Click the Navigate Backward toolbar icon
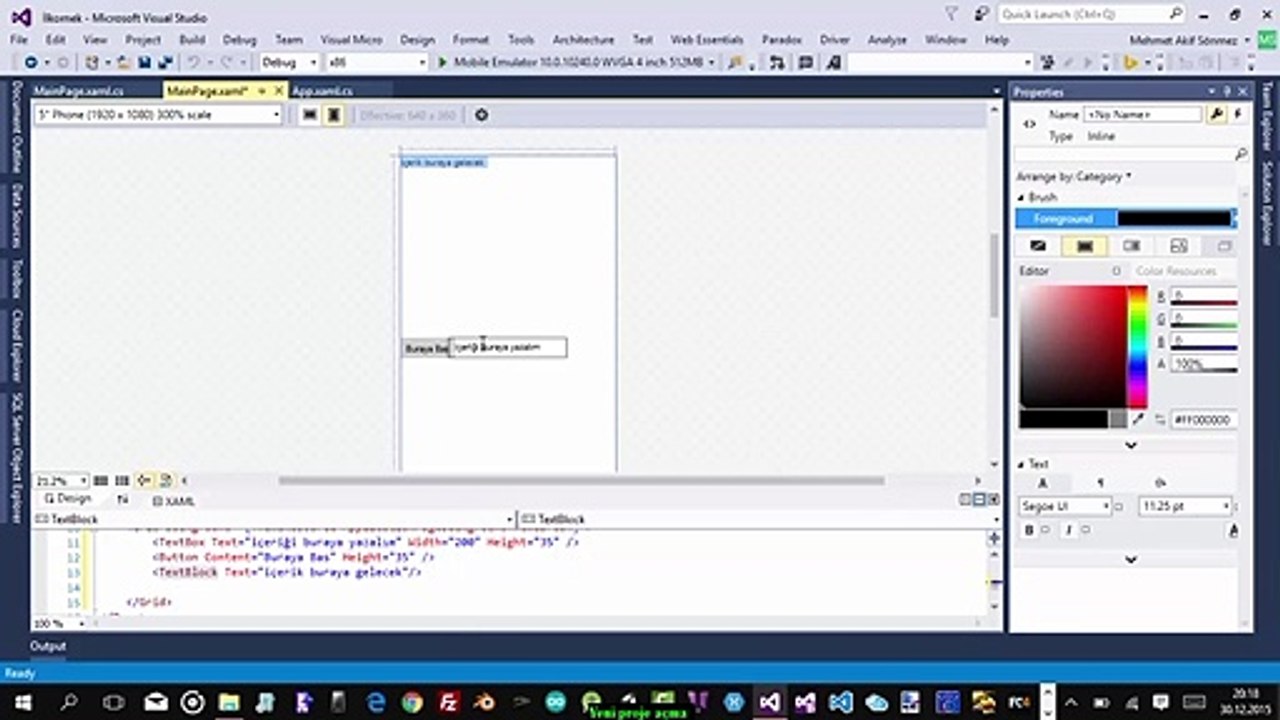Image resolution: width=1280 pixels, height=720 pixels. [x=31, y=62]
